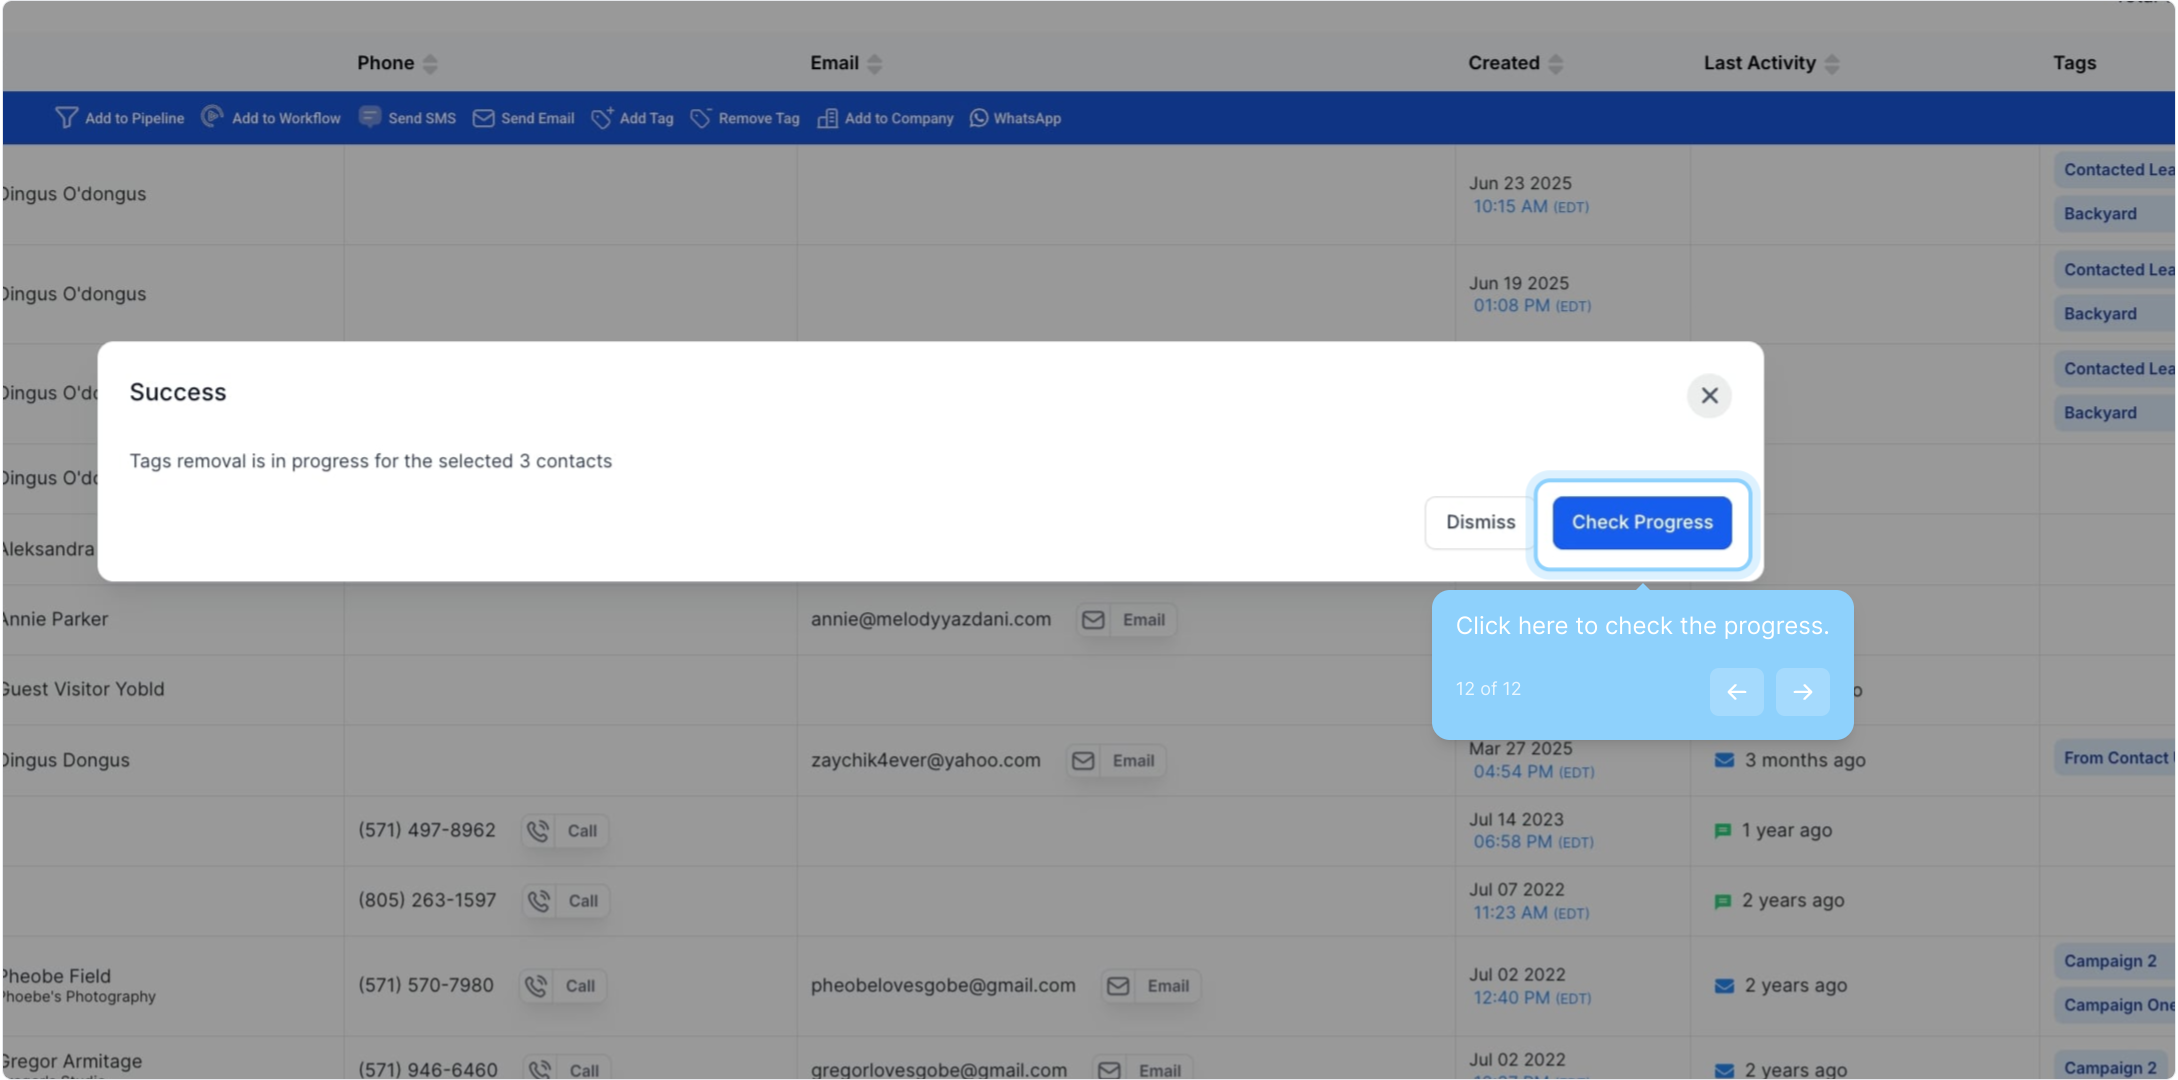Sort contacts by Phone column
The height and width of the screenshot is (1080, 2178).
(x=430, y=64)
